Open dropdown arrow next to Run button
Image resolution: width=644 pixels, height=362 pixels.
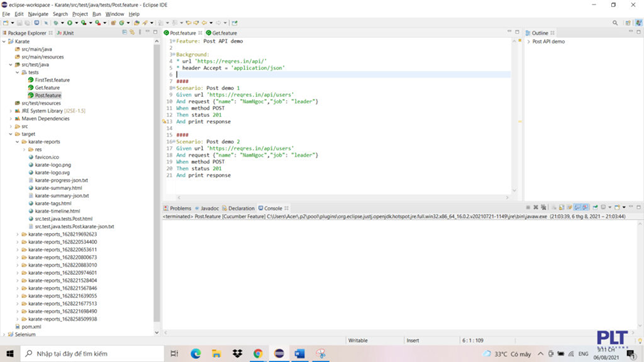[76, 23]
